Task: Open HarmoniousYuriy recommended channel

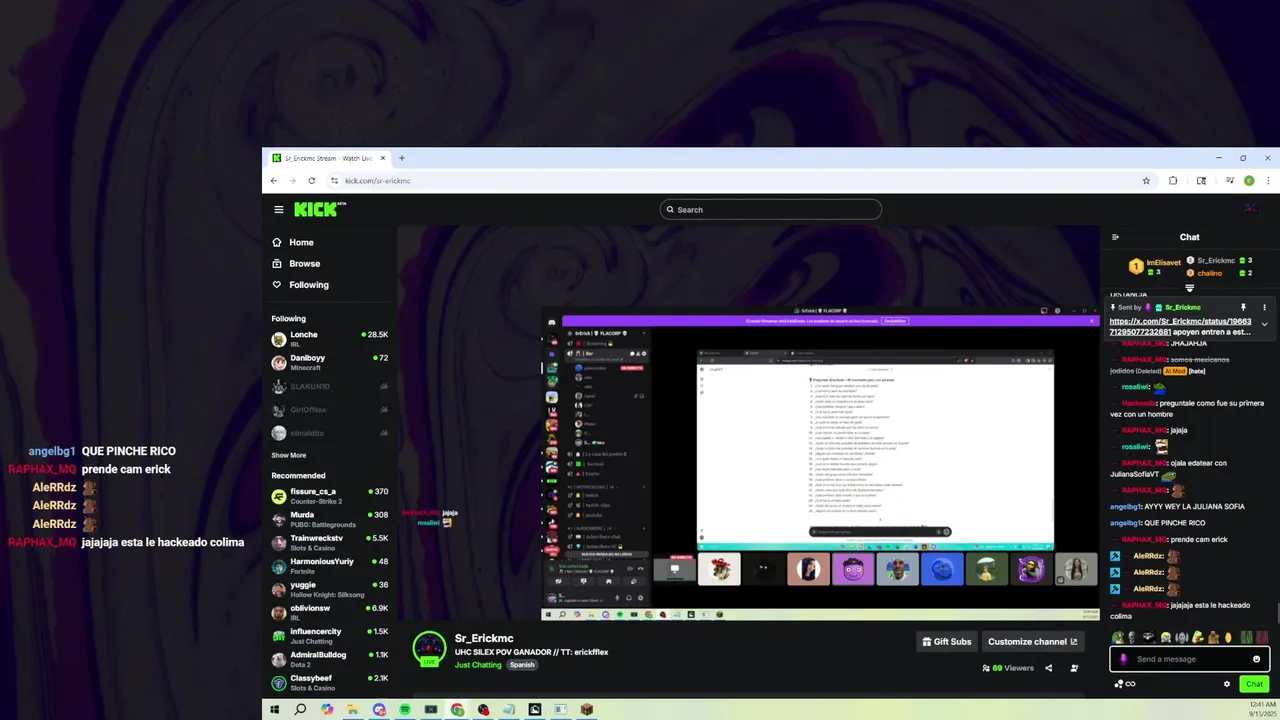Action: (x=330, y=566)
